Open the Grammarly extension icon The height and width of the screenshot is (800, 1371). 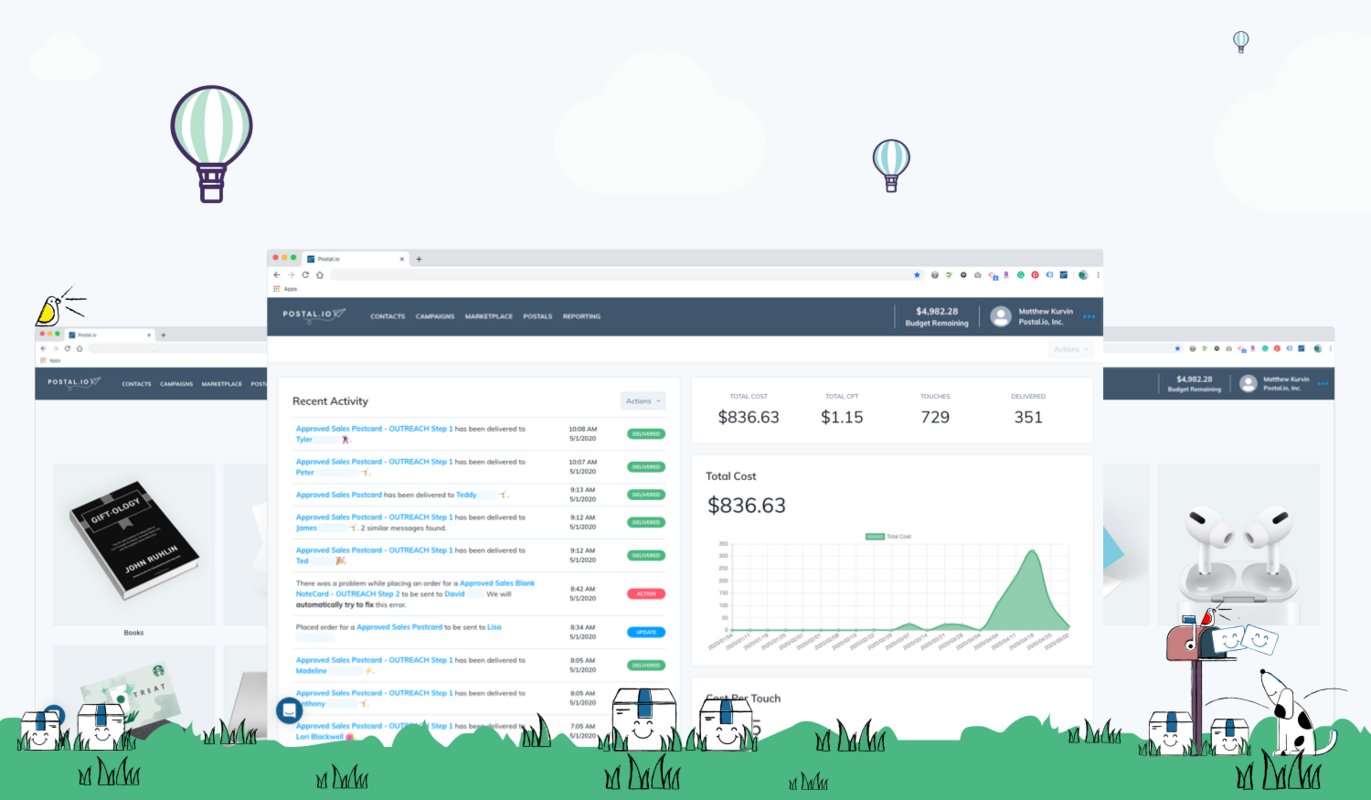[1021, 274]
